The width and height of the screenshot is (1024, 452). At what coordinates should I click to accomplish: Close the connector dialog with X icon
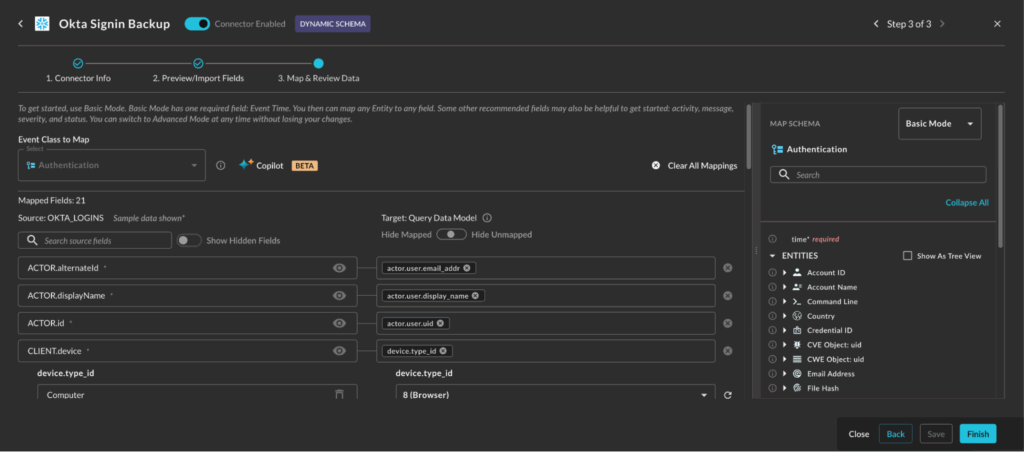(x=997, y=24)
